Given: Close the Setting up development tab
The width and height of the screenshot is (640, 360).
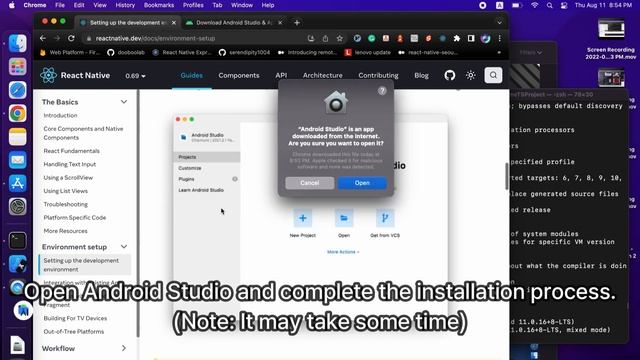Looking at the screenshot, I should [174, 23].
